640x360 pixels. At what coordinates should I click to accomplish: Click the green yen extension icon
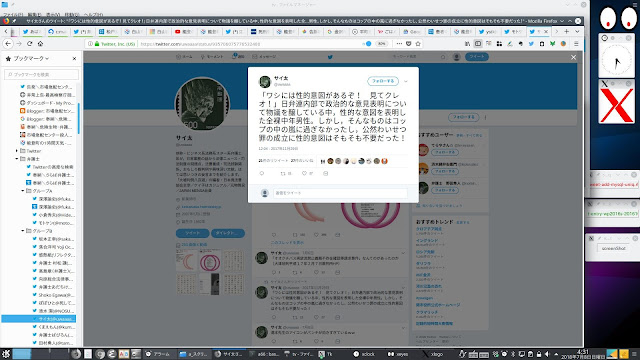click(552, 44)
